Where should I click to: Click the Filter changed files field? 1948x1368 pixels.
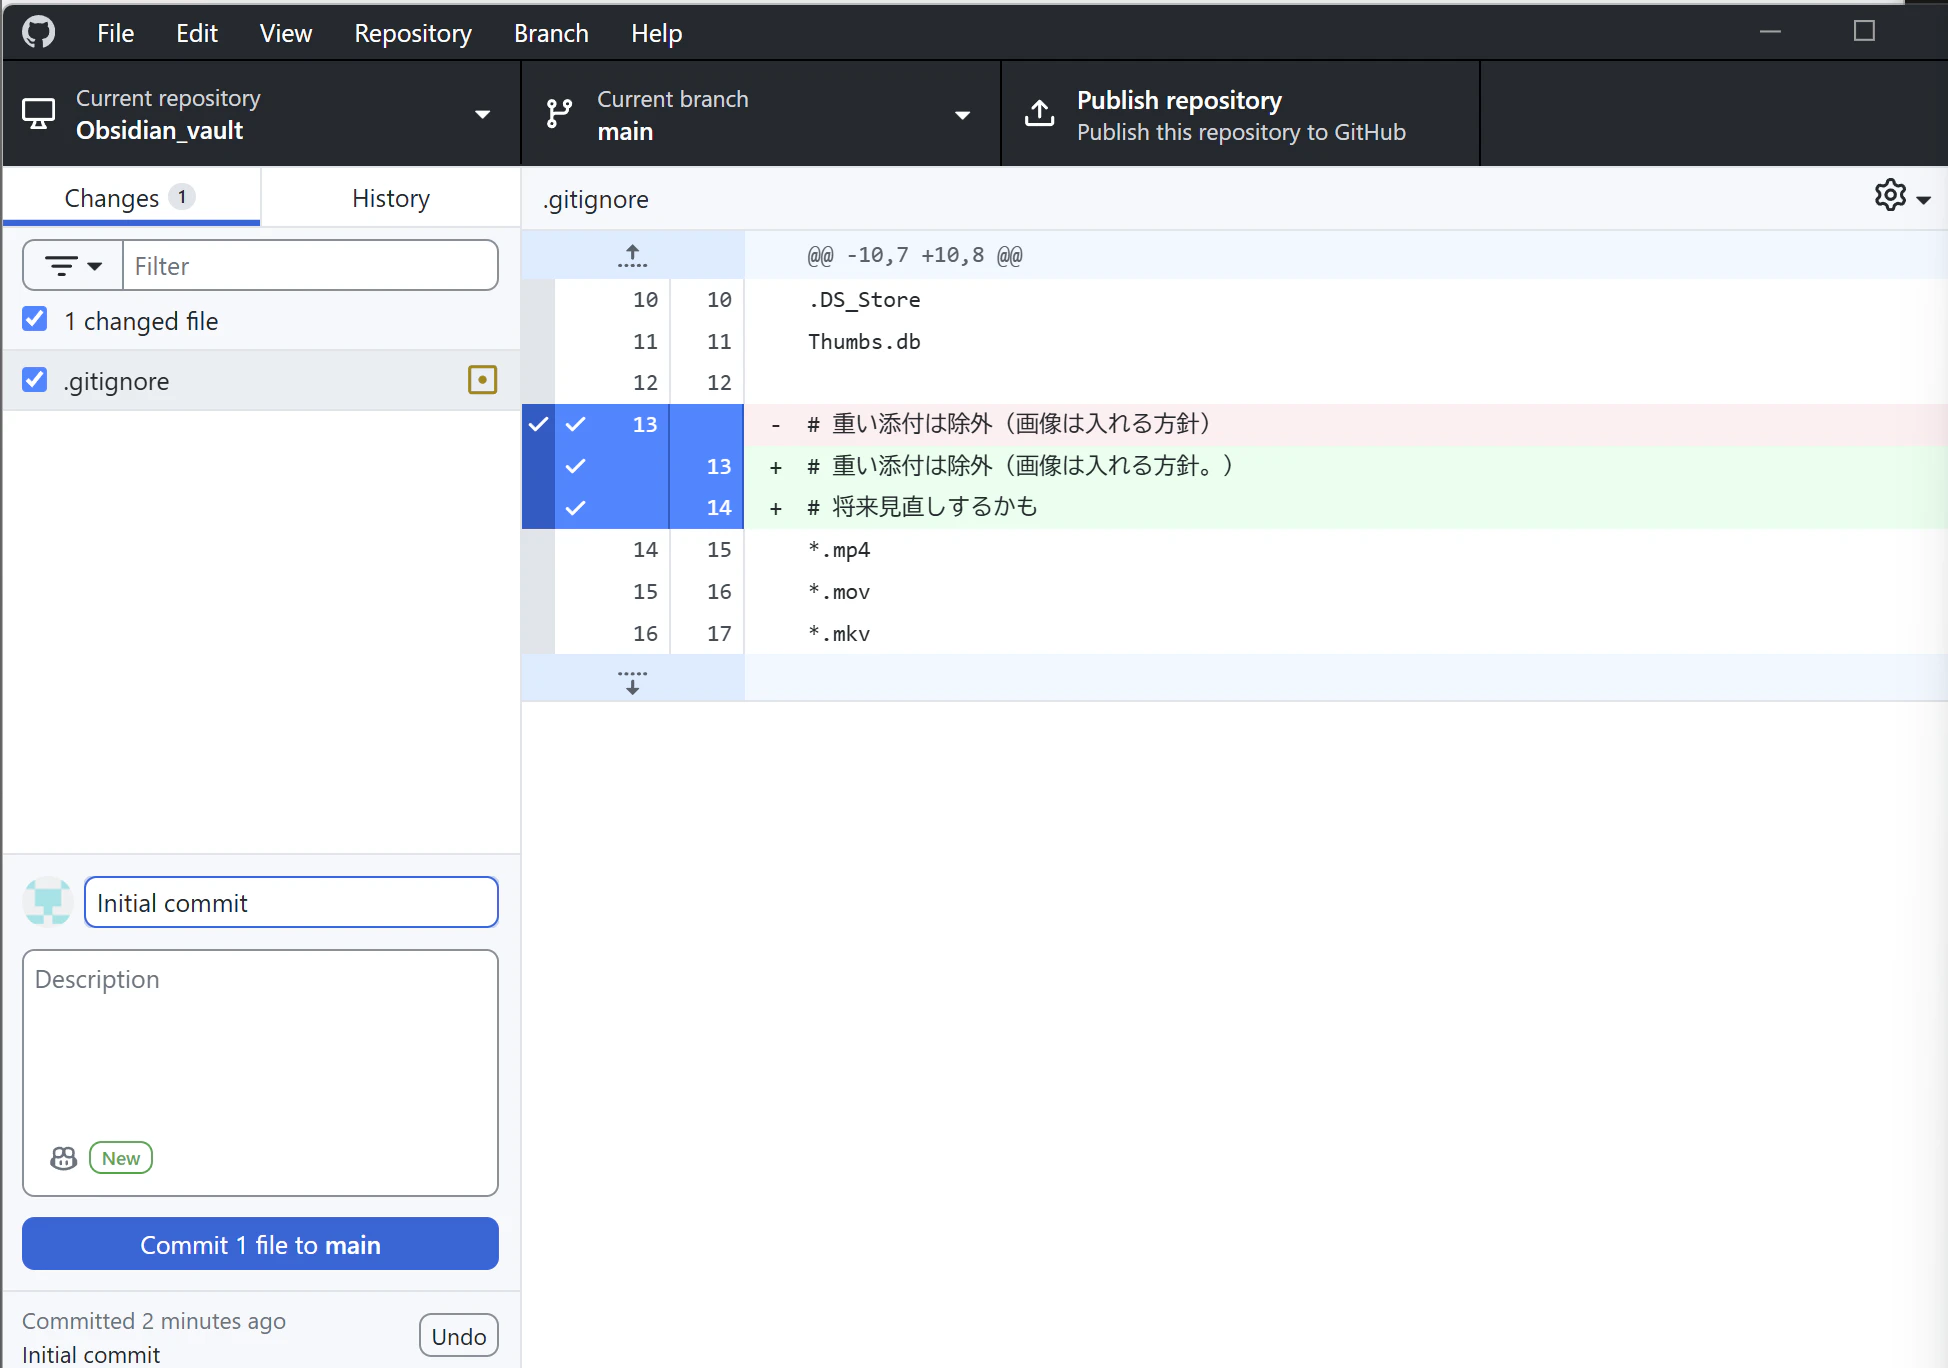point(310,266)
